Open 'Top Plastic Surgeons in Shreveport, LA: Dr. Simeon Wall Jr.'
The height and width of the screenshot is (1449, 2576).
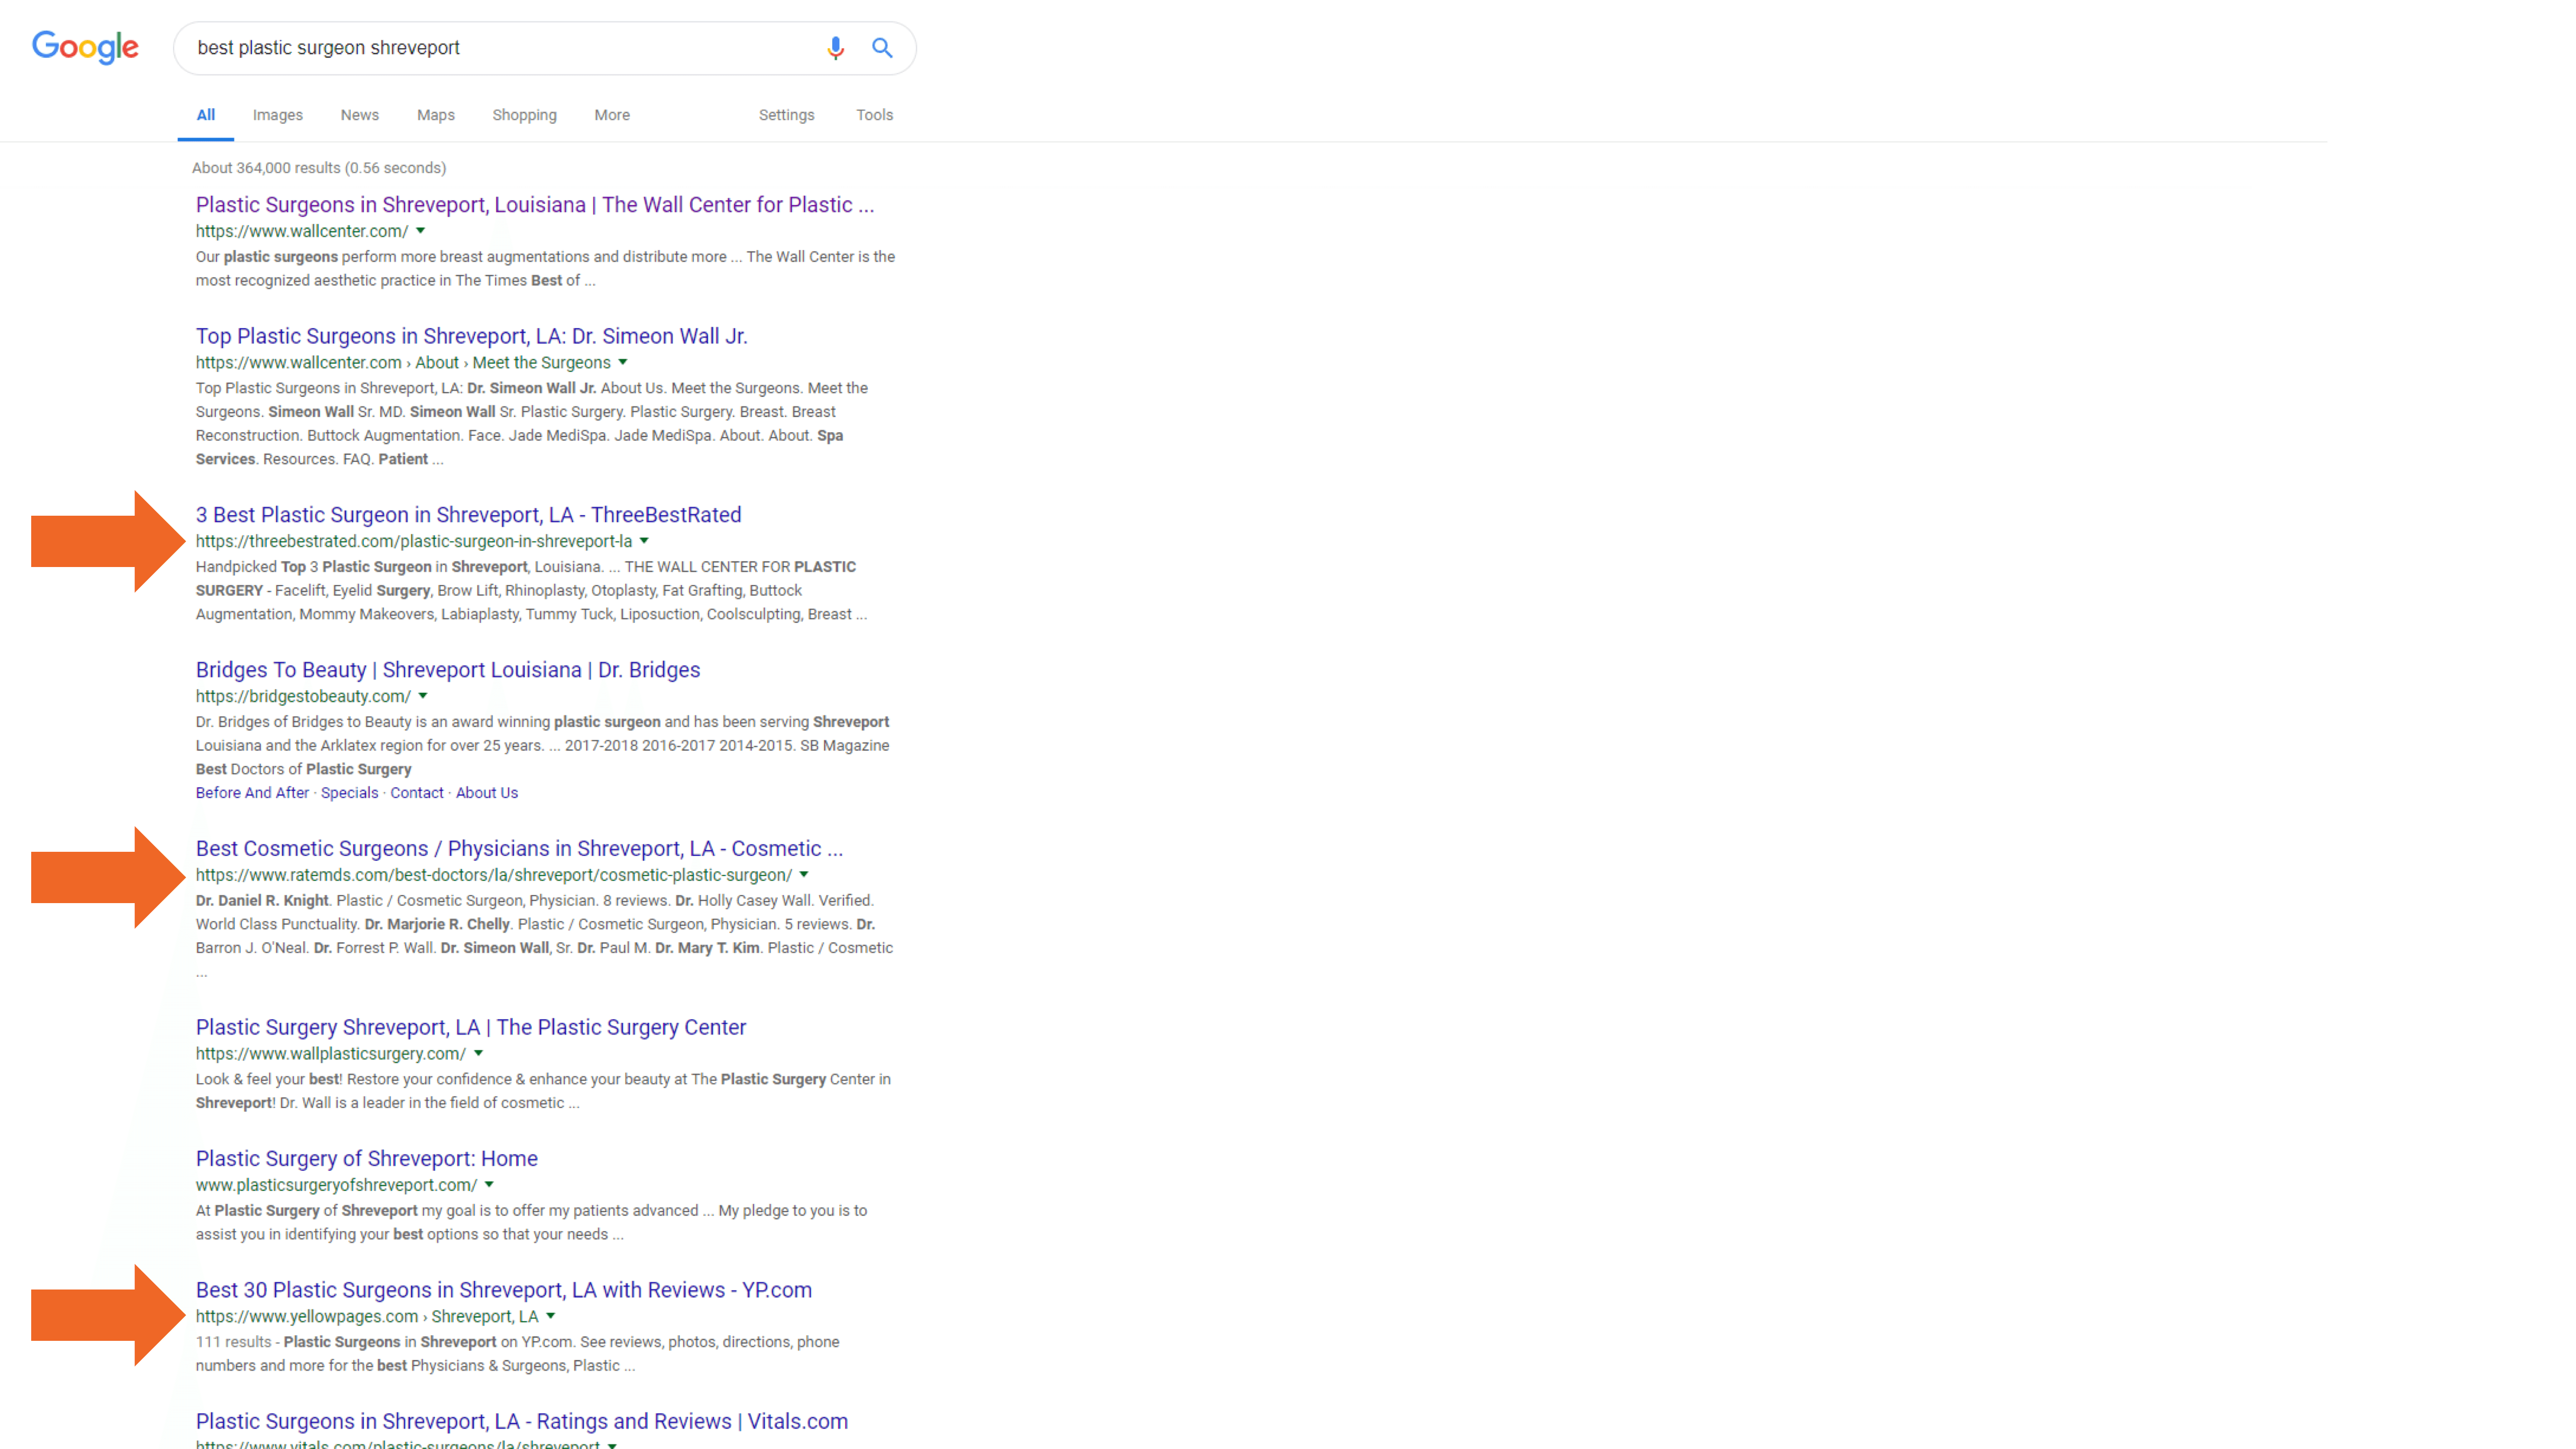point(472,337)
